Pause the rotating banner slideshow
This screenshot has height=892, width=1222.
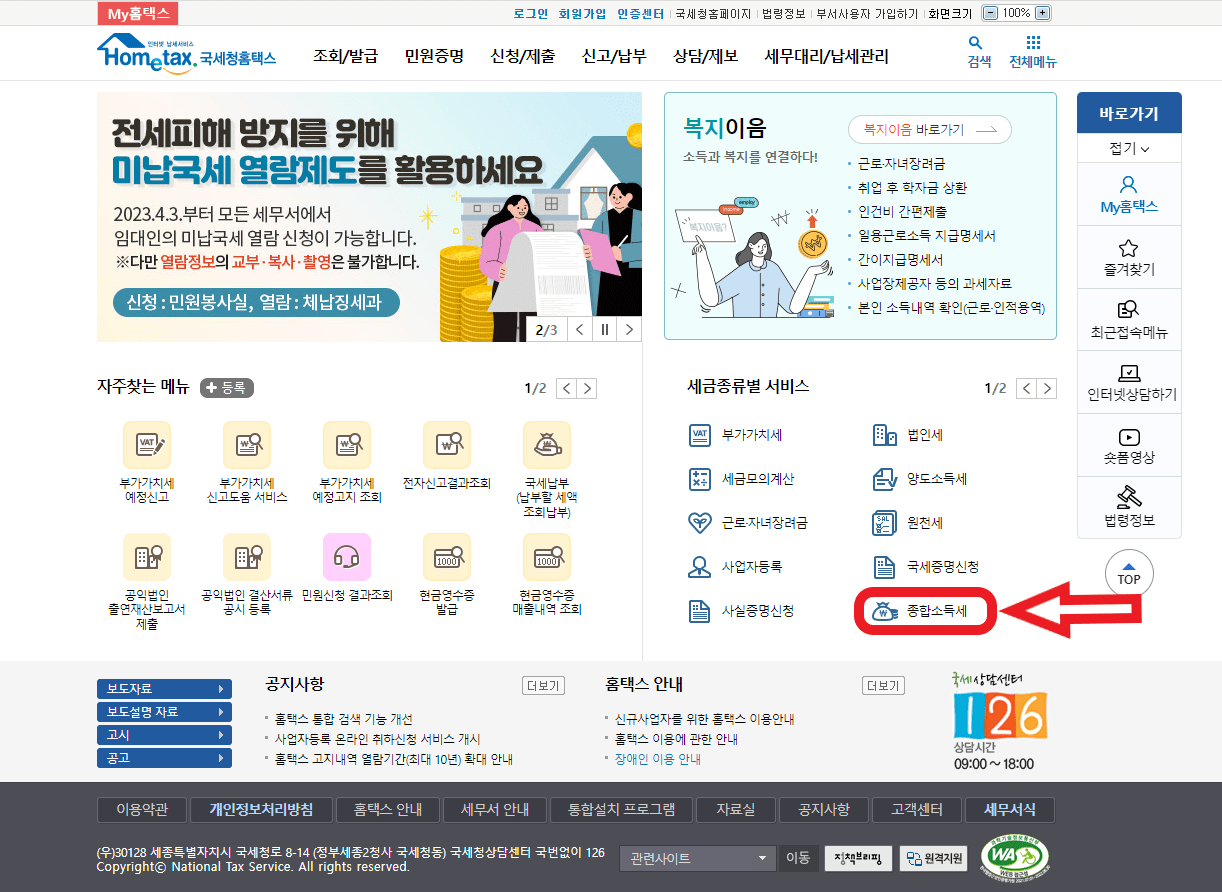pos(604,328)
